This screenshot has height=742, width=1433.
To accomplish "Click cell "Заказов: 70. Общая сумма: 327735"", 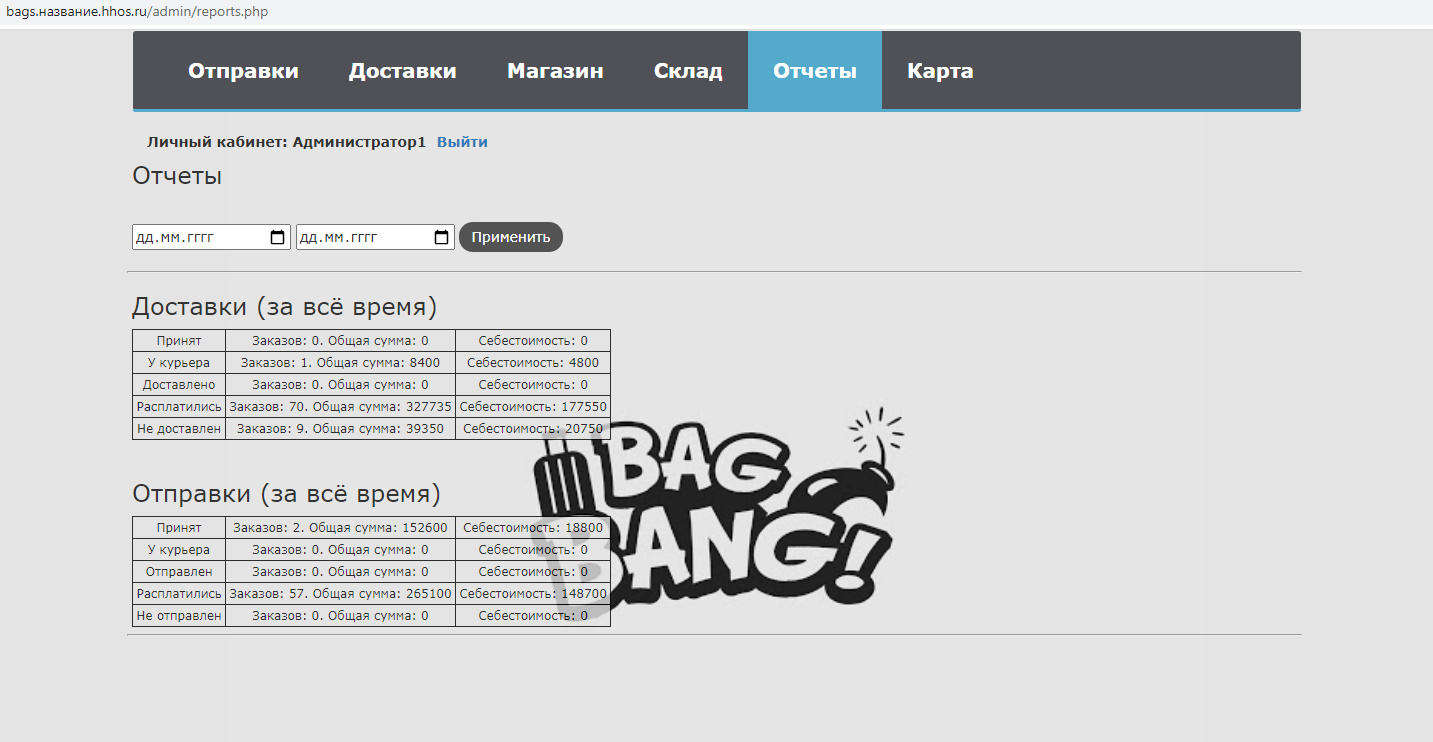I will pyautogui.click(x=340, y=407).
